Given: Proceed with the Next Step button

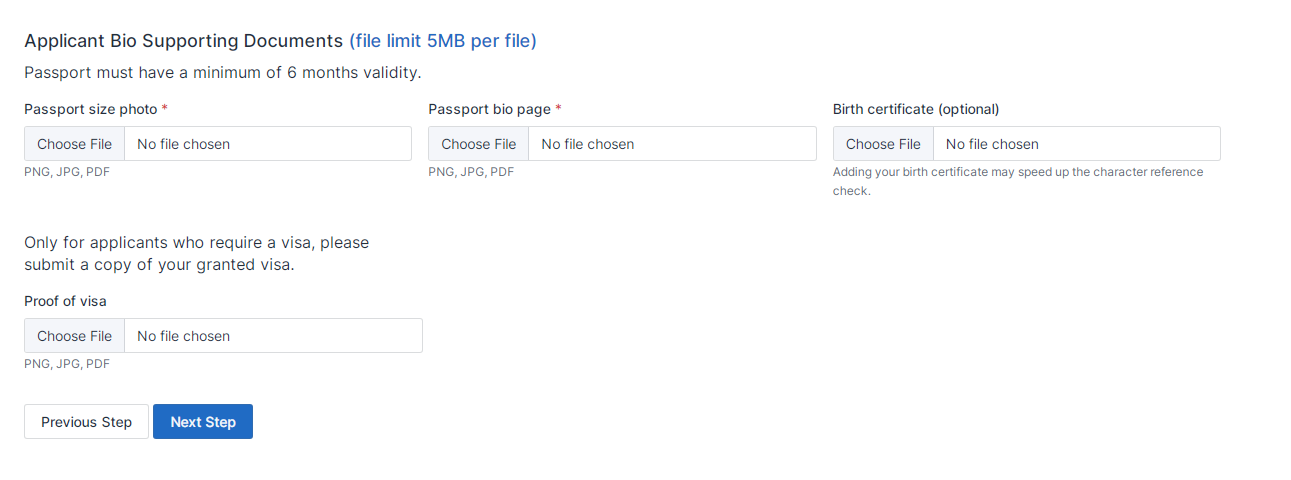Looking at the screenshot, I should (203, 422).
